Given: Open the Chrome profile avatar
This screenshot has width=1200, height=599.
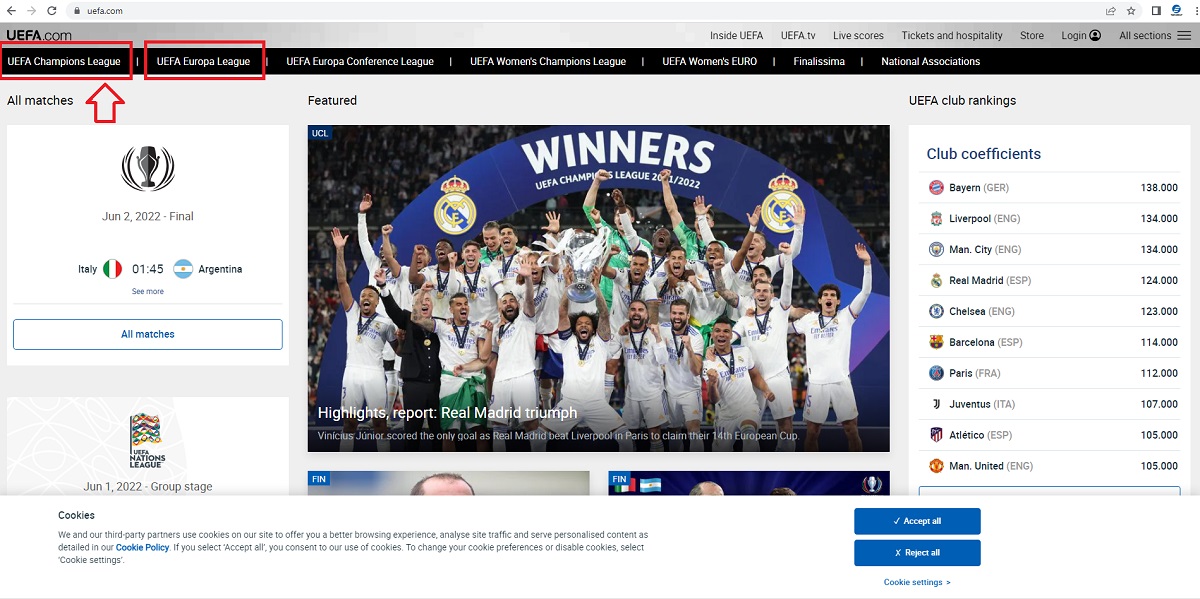Looking at the screenshot, I should 1177,10.
